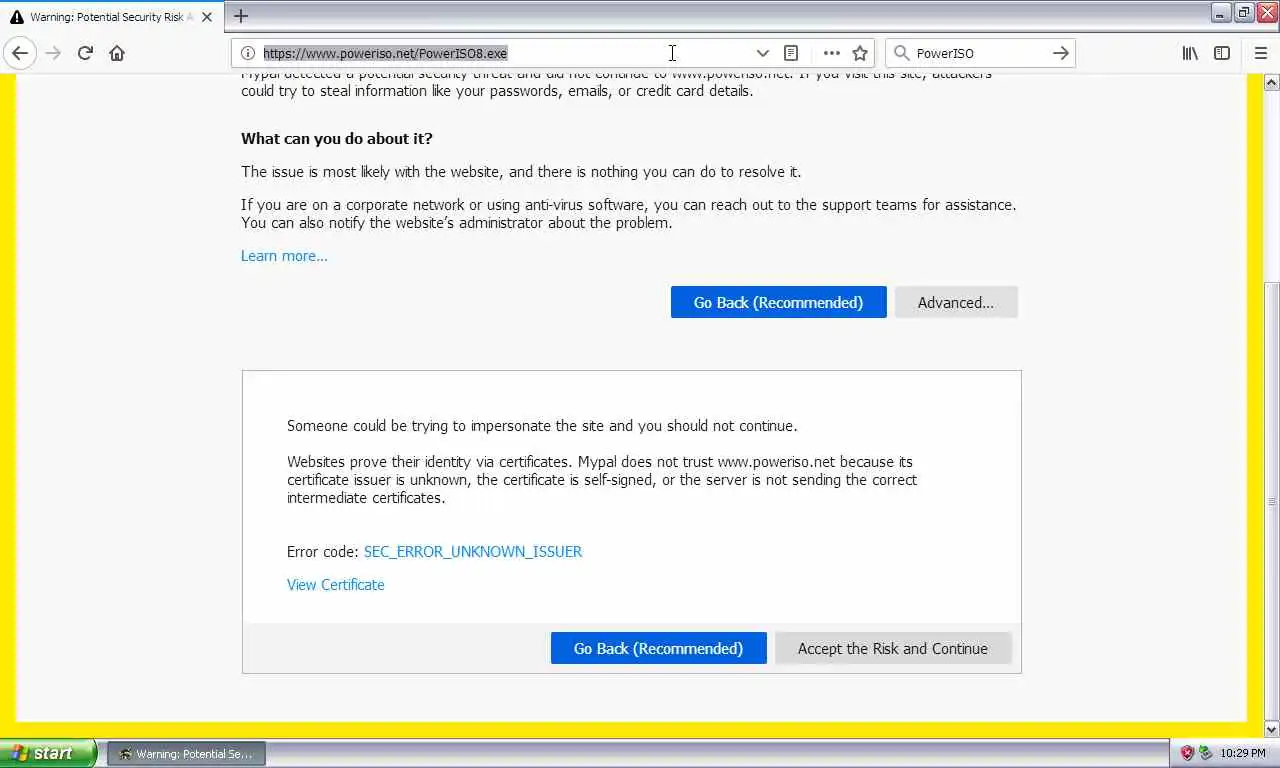The height and width of the screenshot is (768, 1280).
Task: Click the browser Back arrow button
Action: (19, 53)
